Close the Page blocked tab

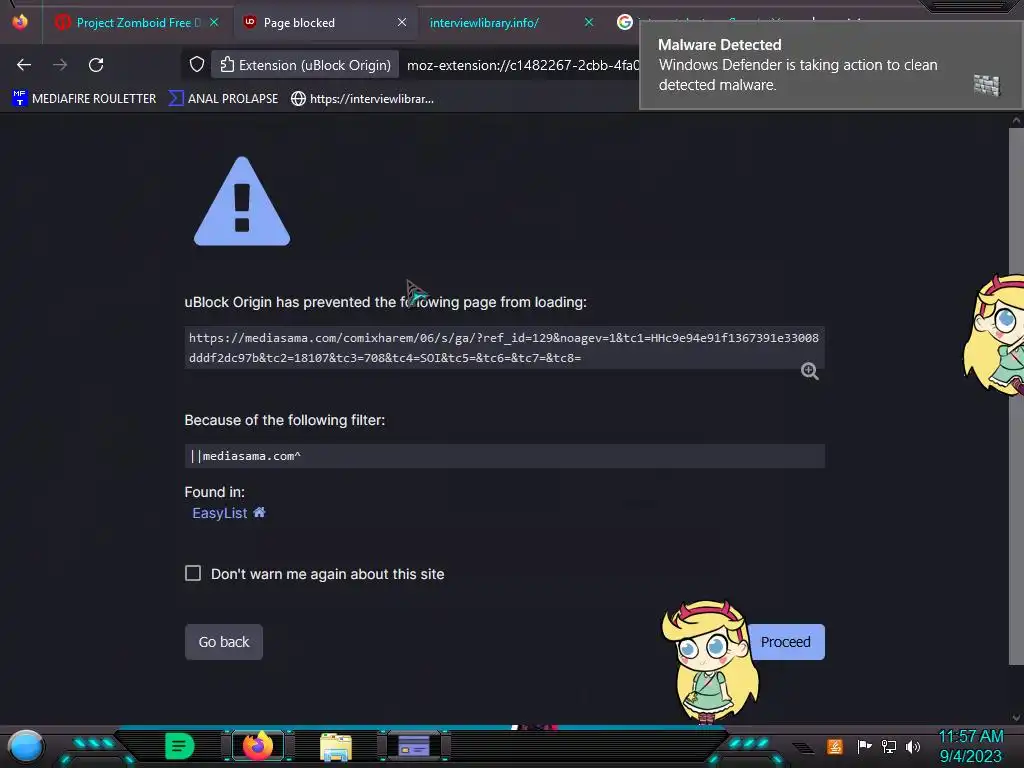tap(402, 22)
